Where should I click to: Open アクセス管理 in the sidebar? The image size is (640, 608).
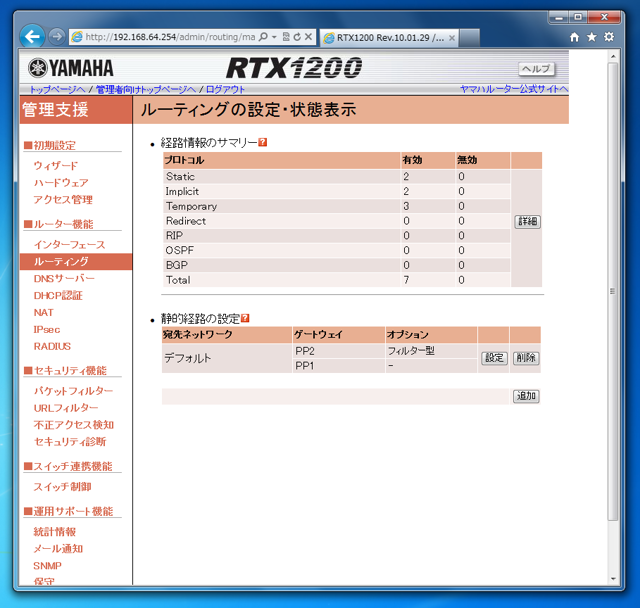pyautogui.click(x=63, y=200)
